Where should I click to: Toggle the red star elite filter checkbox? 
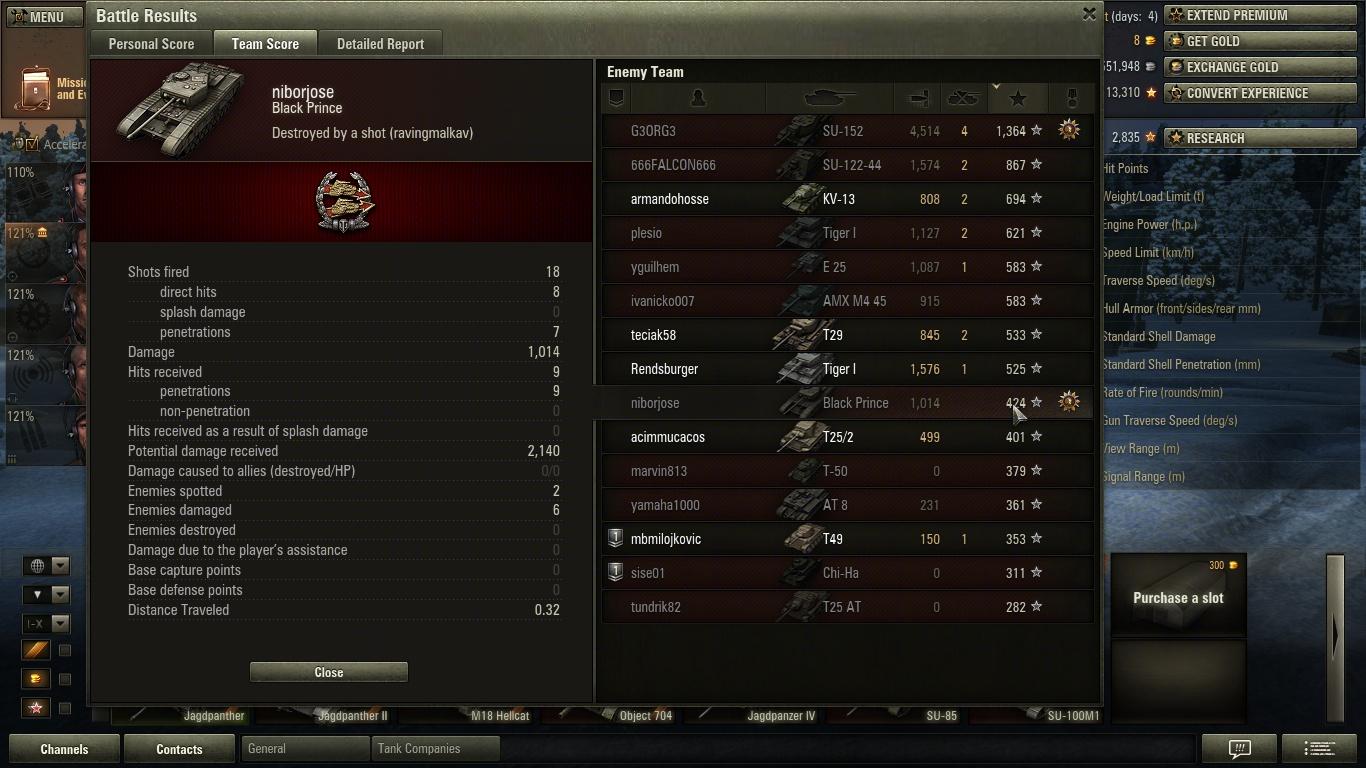(65, 708)
